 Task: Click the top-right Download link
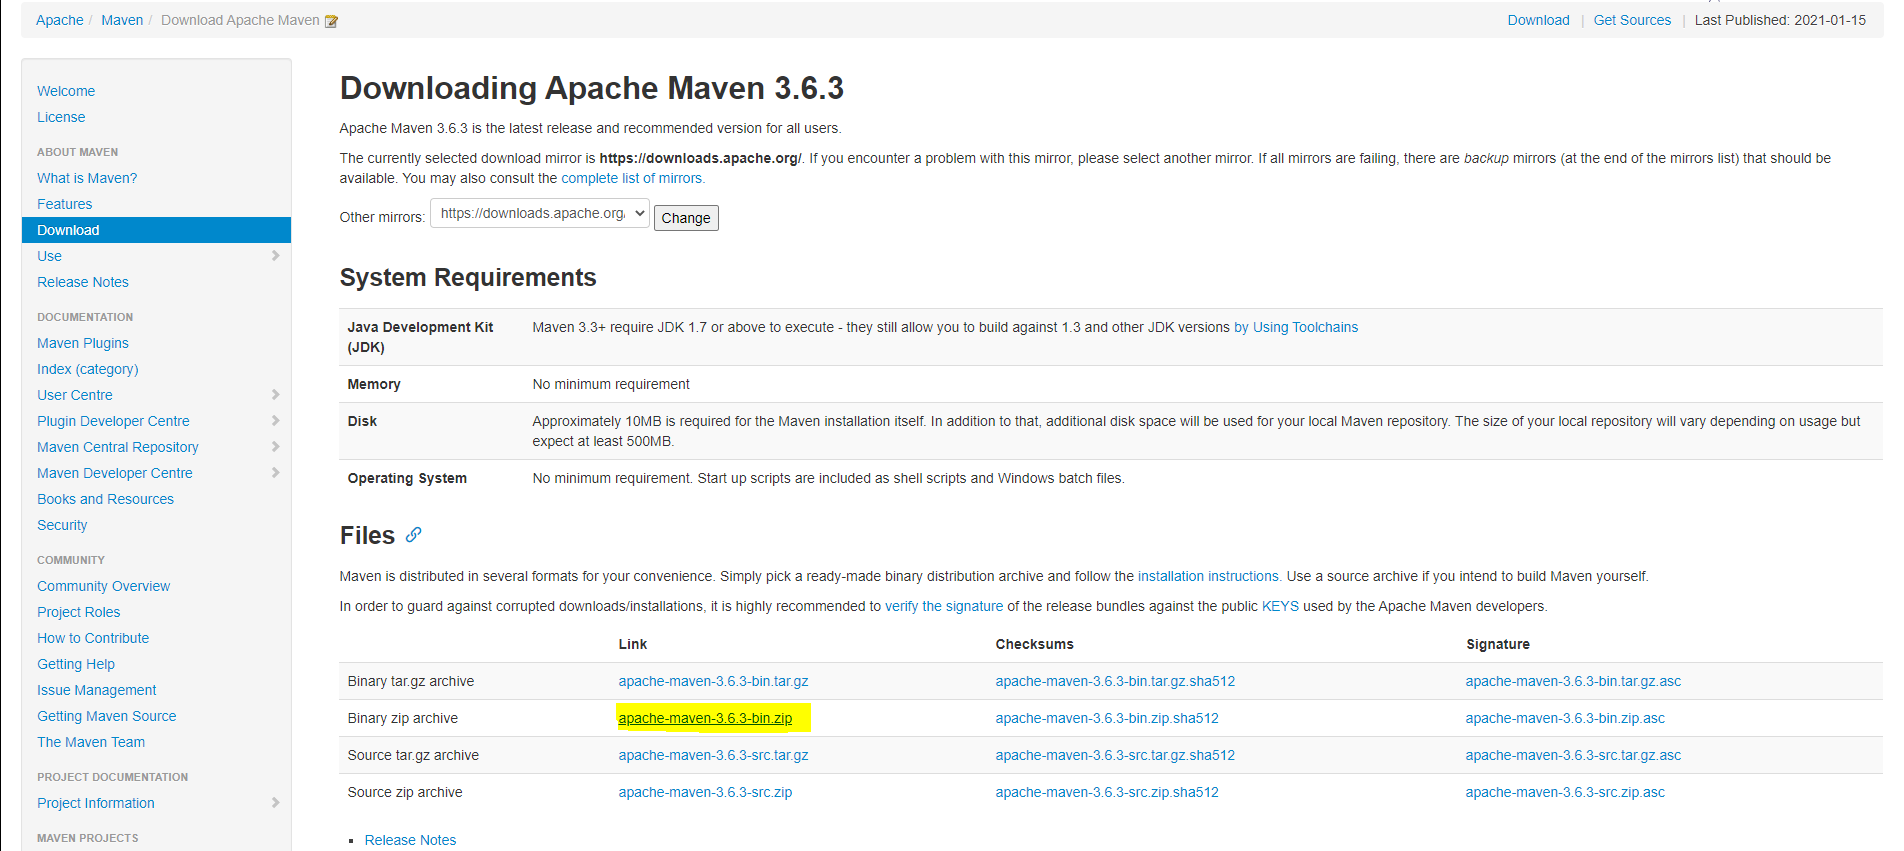pos(1538,20)
